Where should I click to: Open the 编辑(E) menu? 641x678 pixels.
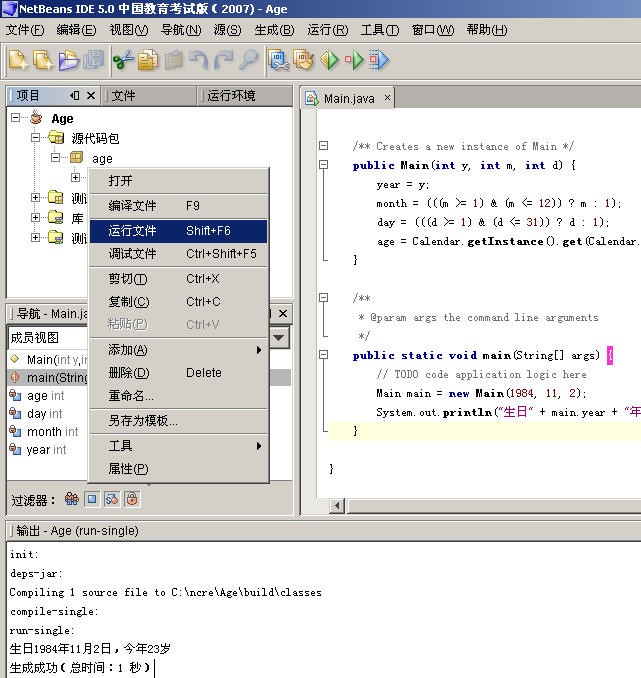[76, 30]
